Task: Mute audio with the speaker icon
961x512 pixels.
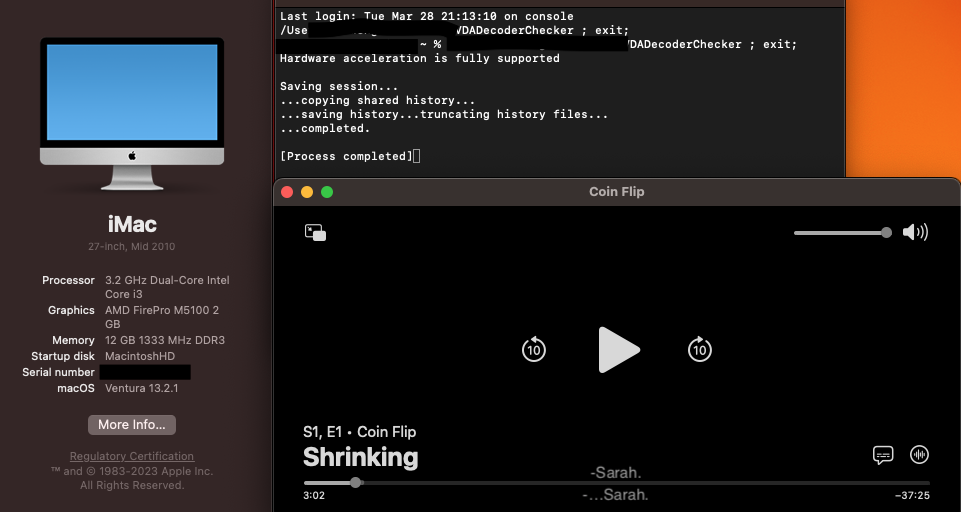Action: tap(915, 232)
